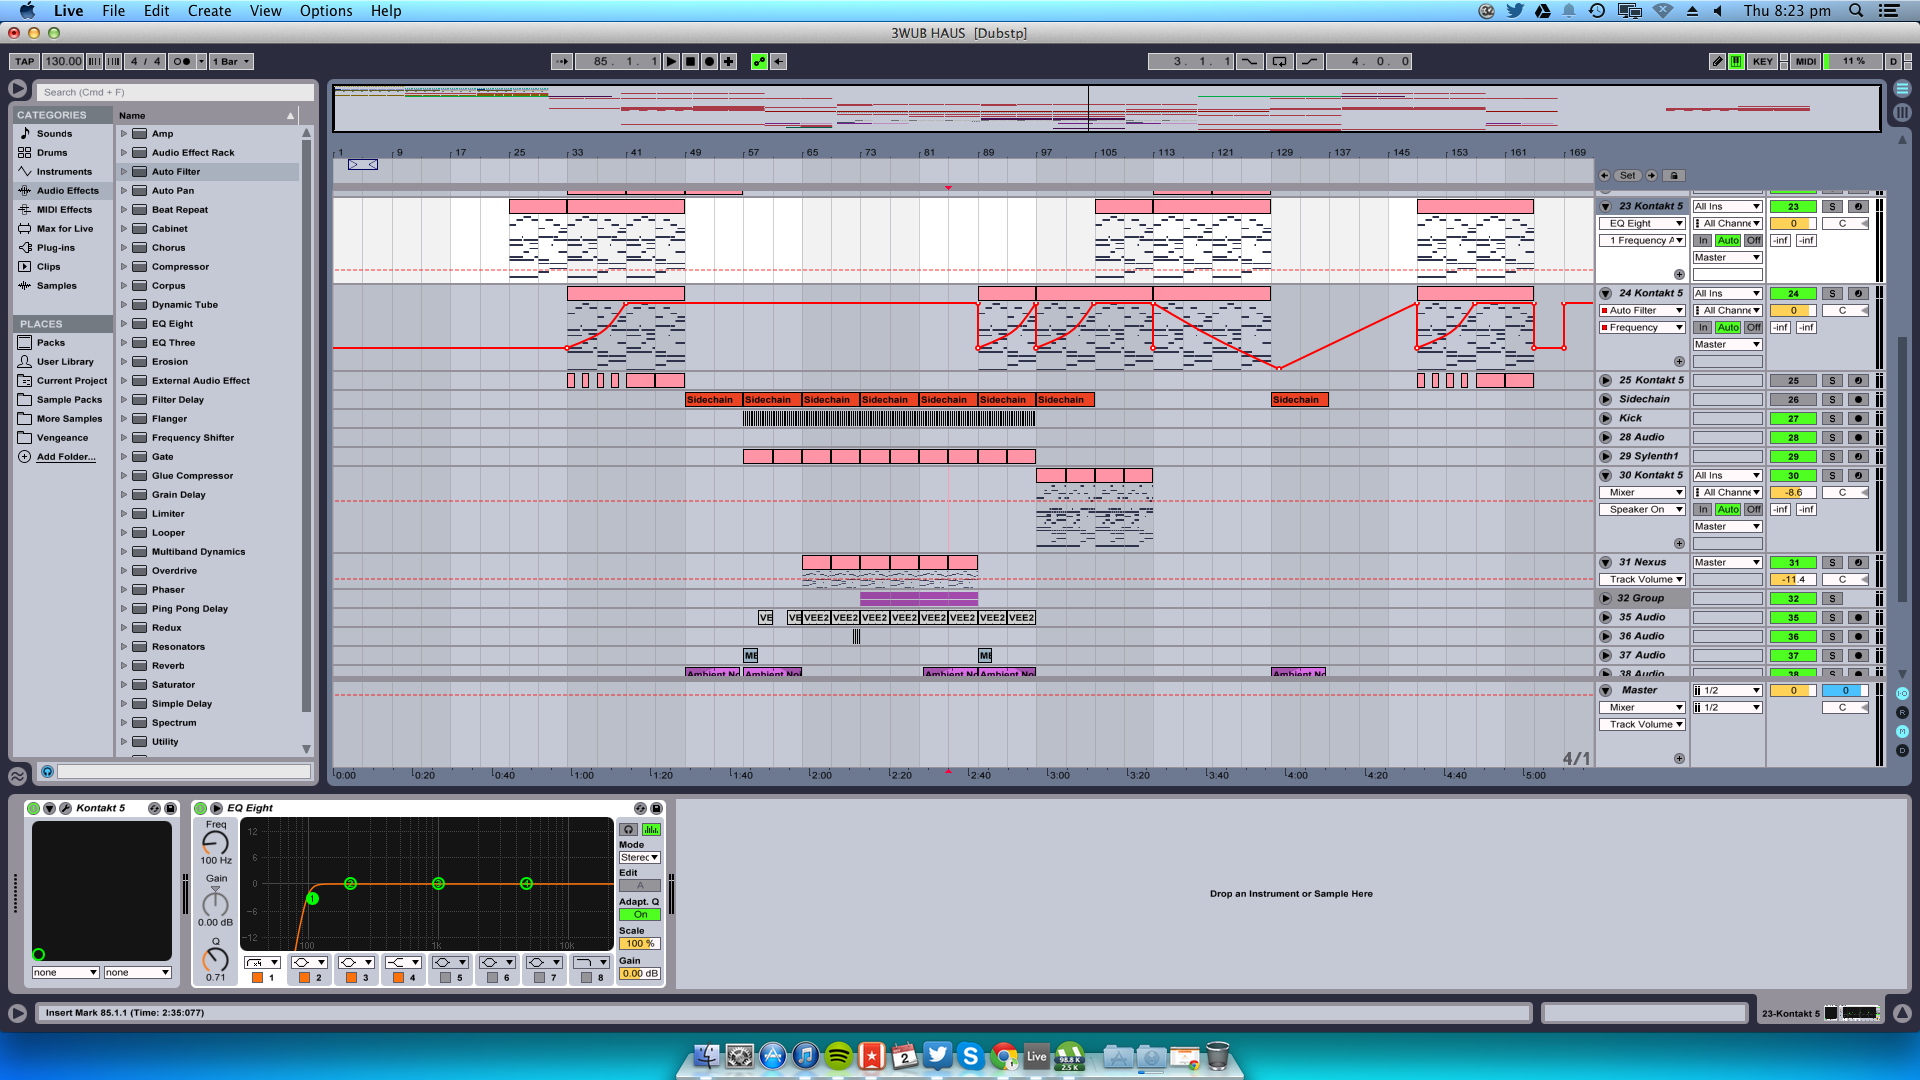Toggle the Automation Arm button

[759, 62]
